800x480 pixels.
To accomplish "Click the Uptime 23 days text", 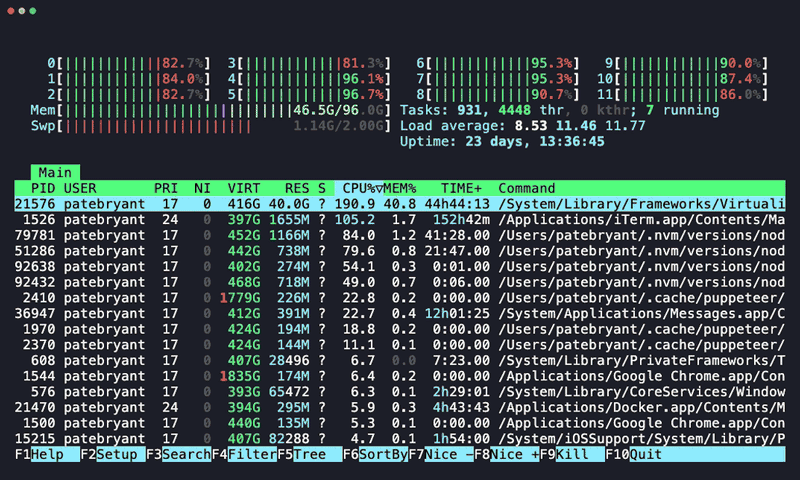I will coord(502,141).
